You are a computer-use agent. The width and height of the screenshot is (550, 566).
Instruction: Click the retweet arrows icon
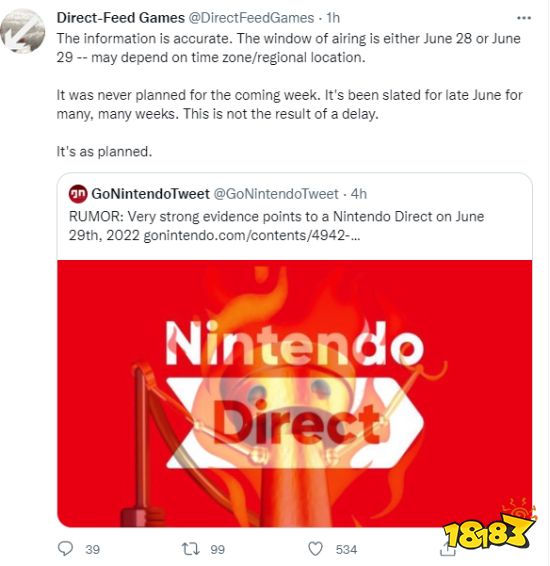(190, 549)
